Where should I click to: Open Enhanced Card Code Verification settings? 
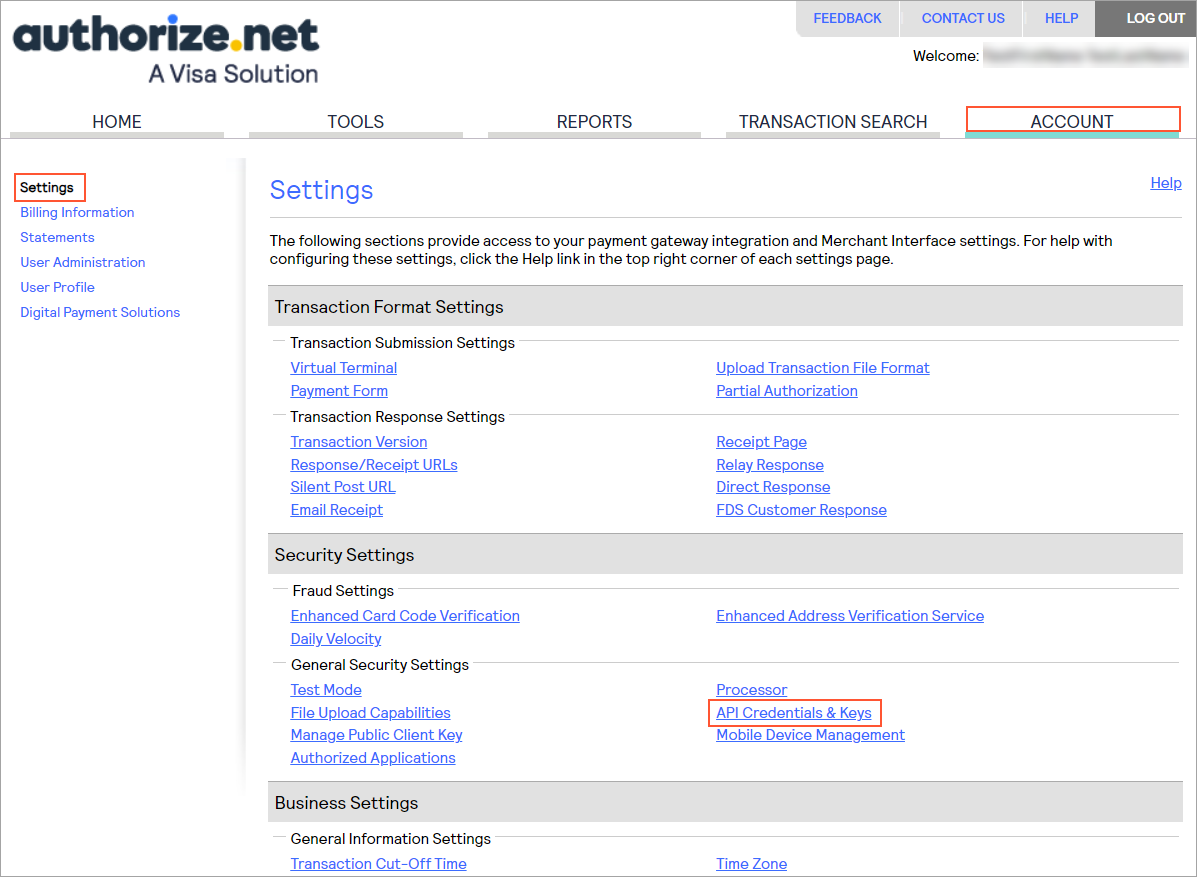tap(405, 616)
